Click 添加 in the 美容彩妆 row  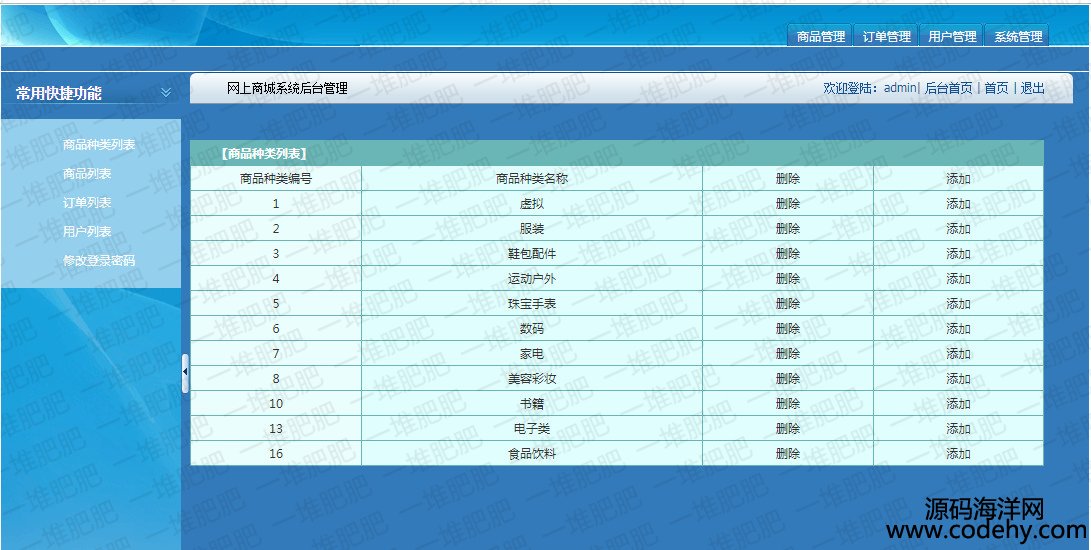click(x=958, y=379)
